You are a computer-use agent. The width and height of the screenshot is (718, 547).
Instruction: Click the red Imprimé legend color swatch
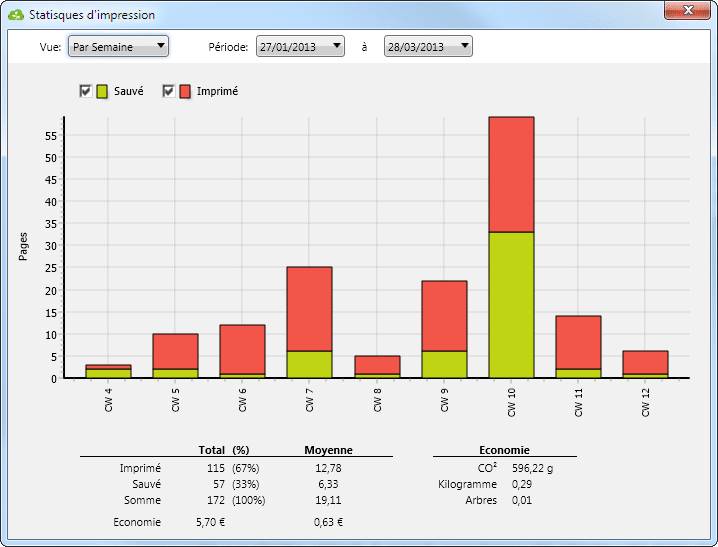tap(185, 91)
